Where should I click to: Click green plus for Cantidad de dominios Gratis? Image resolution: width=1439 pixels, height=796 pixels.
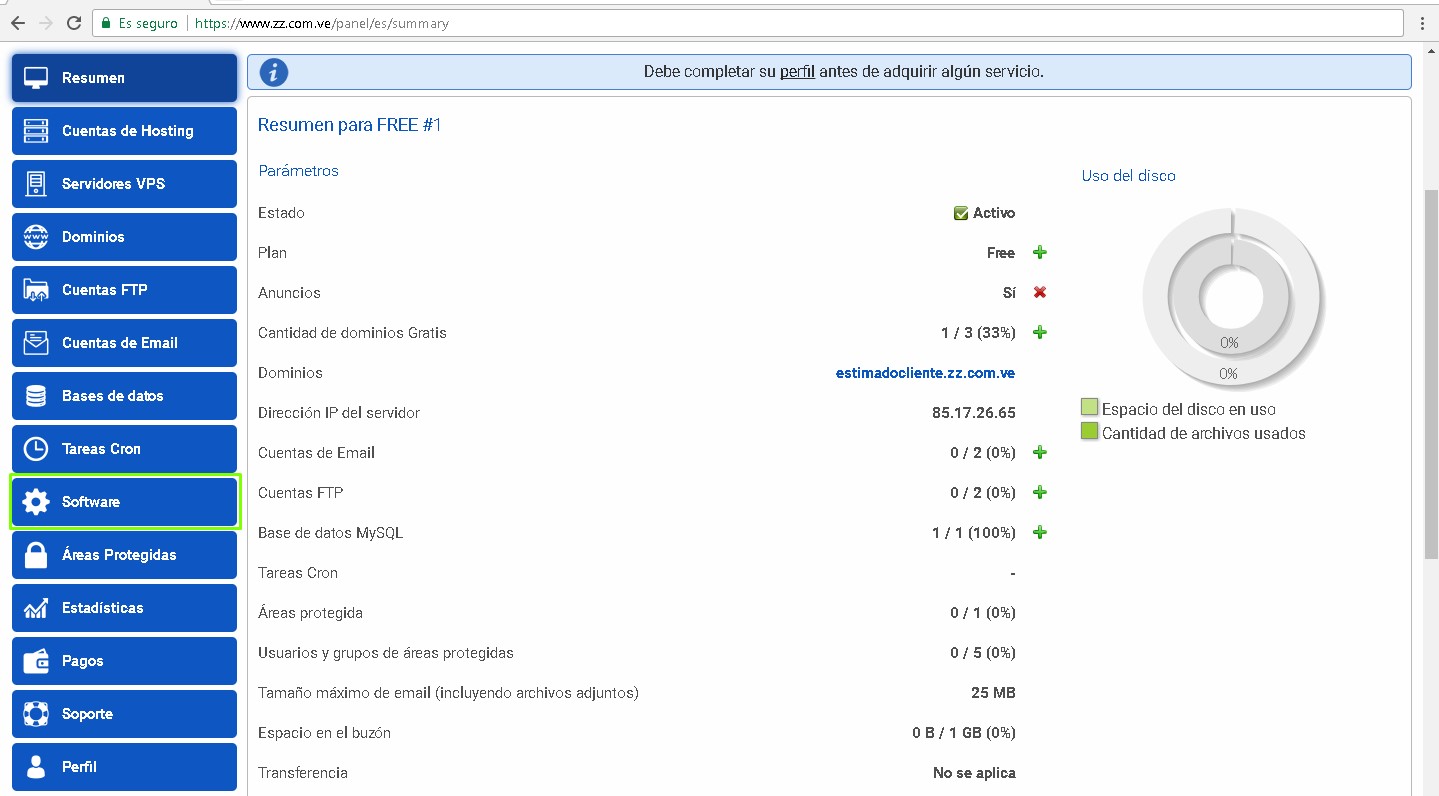(1040, 333)
